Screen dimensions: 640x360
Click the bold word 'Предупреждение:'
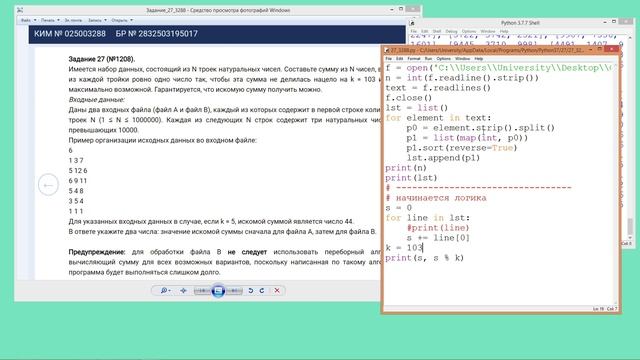coord(97,252)
